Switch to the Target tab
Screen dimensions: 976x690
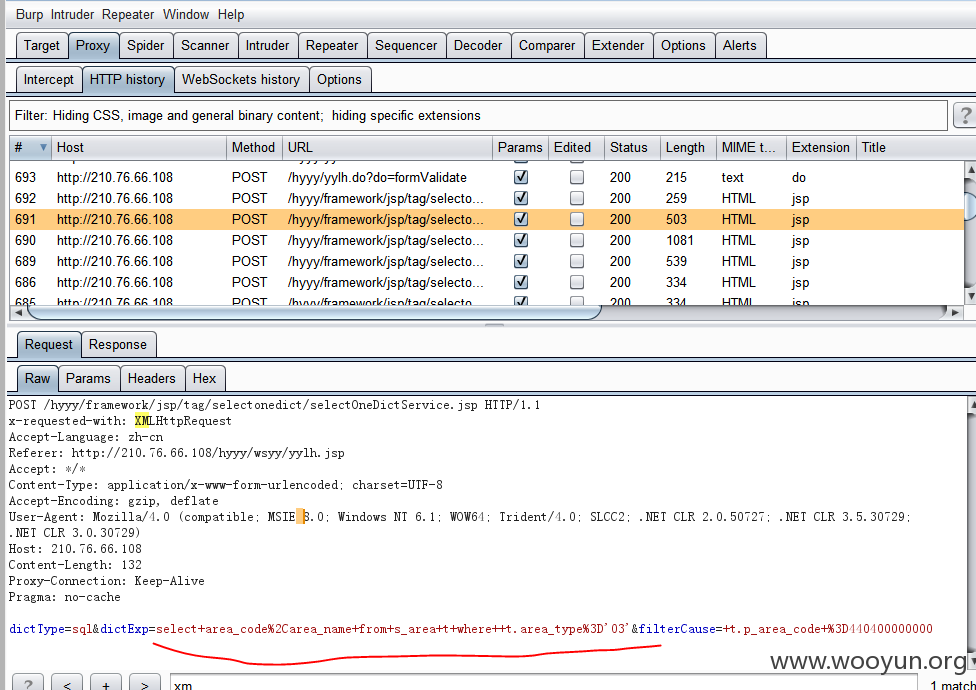(42, 46)
